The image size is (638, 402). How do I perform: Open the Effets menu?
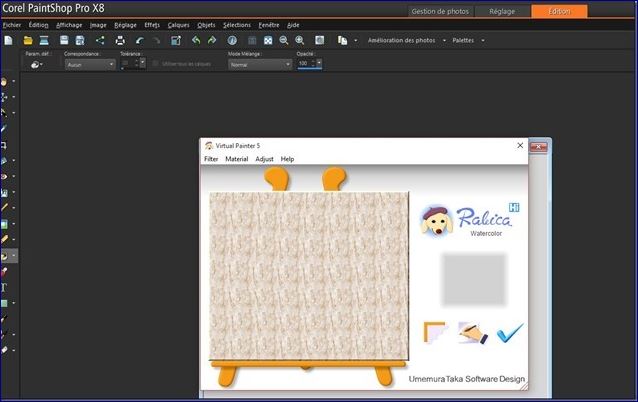pos(152,25)
